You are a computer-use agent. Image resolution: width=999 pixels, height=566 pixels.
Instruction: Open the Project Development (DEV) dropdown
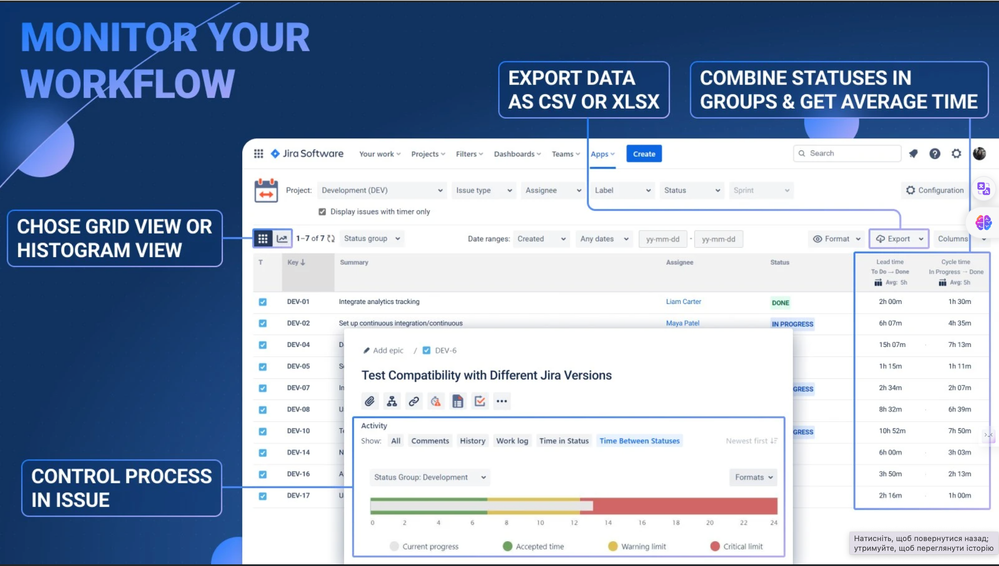[382, 191]
